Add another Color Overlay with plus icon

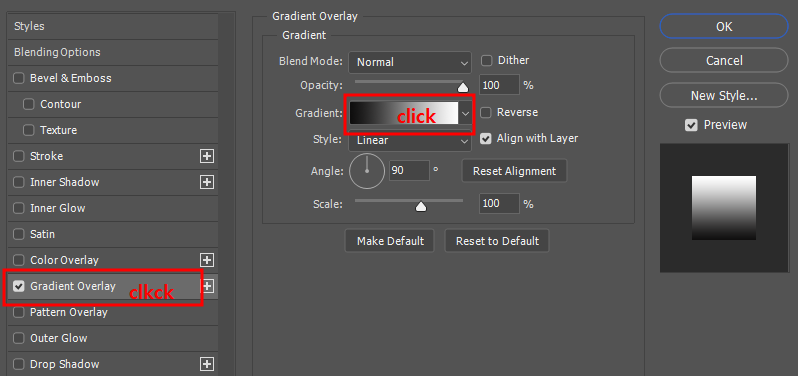pyautogui.click(x=207, y=261)
